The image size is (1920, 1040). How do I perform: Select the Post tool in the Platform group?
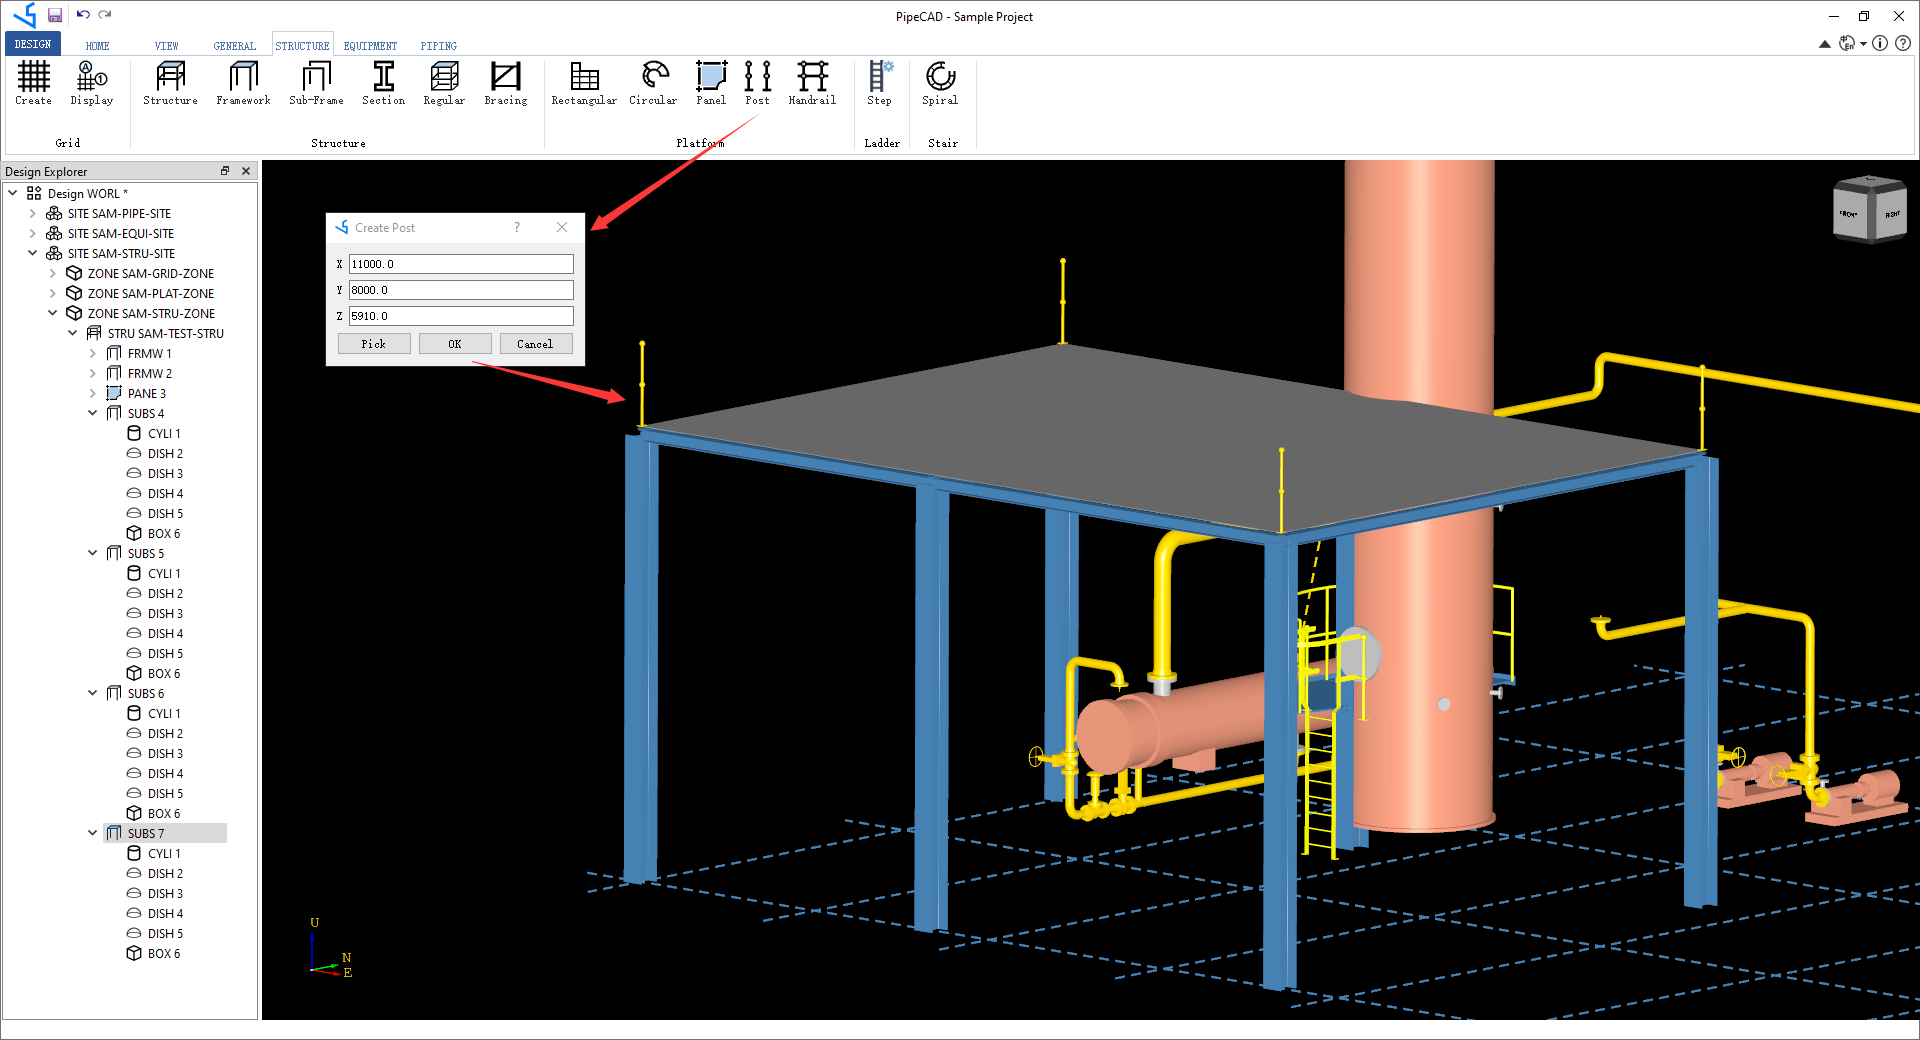(757, 85)
